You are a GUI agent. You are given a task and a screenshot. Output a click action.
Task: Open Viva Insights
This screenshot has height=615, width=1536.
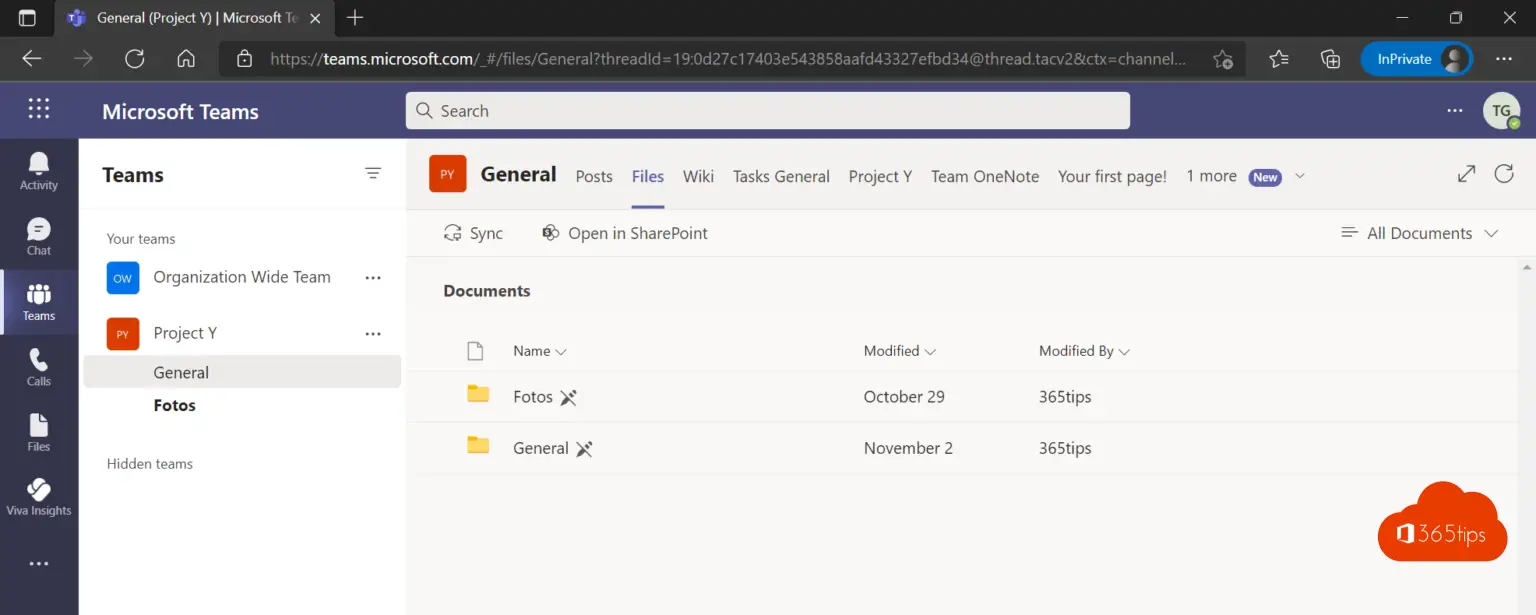38,495
